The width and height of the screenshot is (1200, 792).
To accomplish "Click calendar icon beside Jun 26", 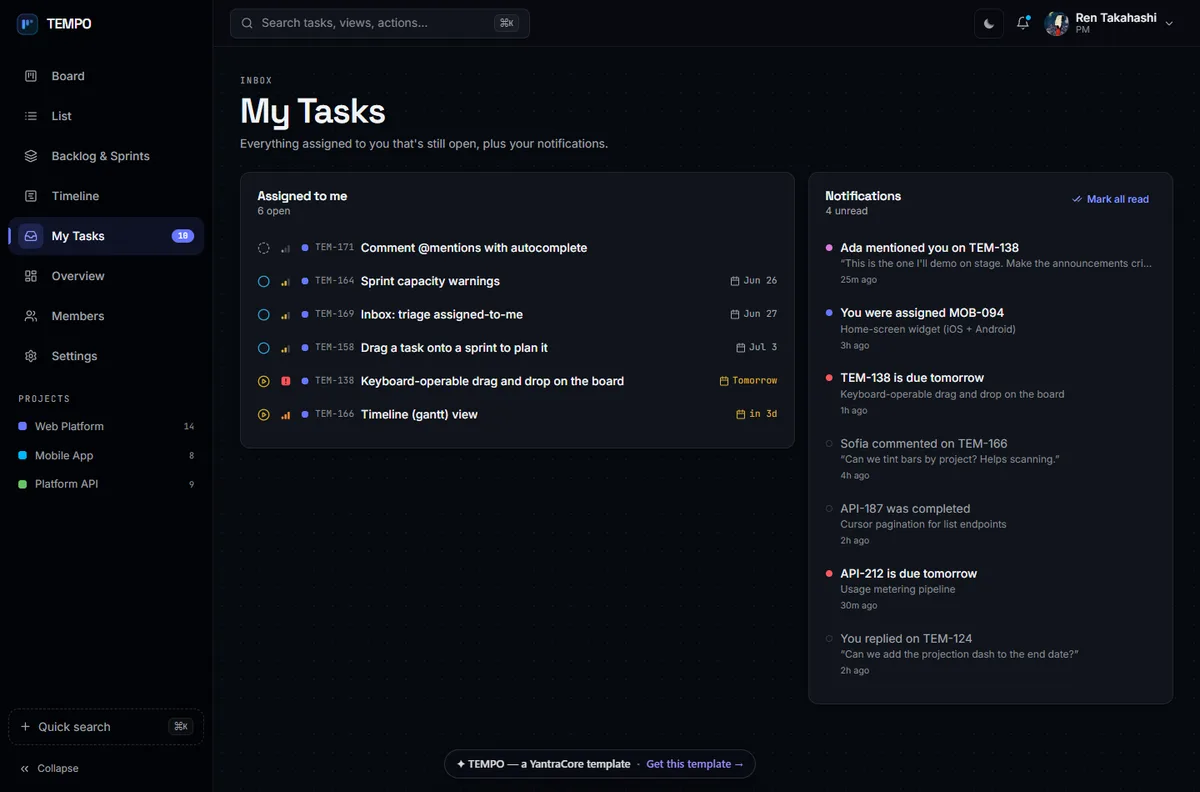I will [735, 281].
